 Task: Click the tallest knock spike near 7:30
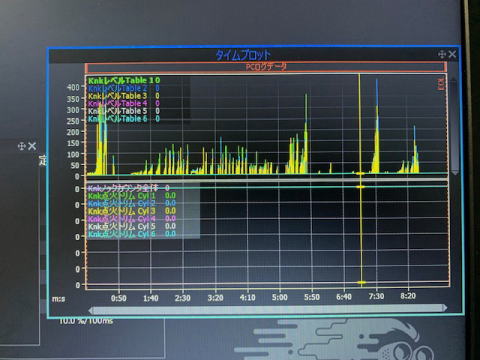coord(377,127)
